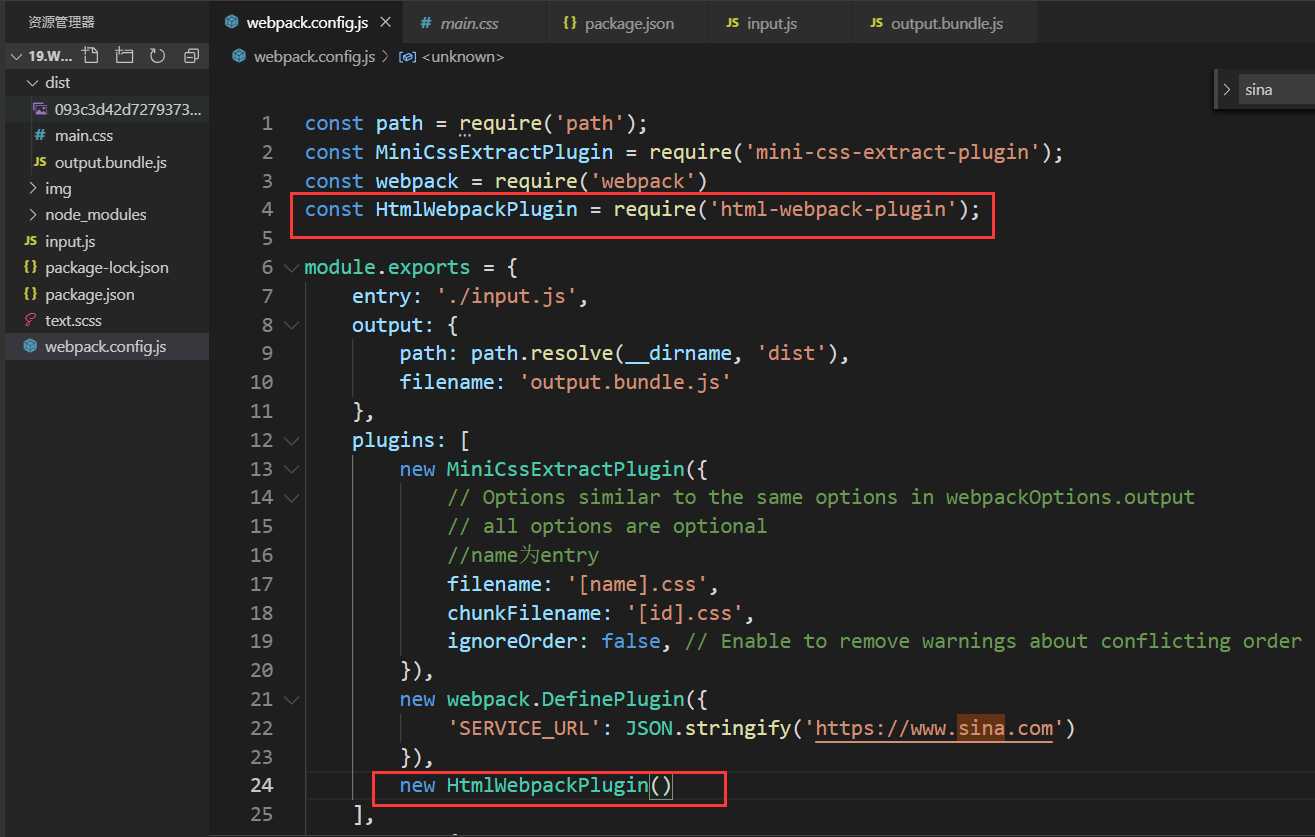The height and width of the screenshot is (837, 1315).
Task: Select webpack.config.js in the explorer tree
Action: coord(105,347)
